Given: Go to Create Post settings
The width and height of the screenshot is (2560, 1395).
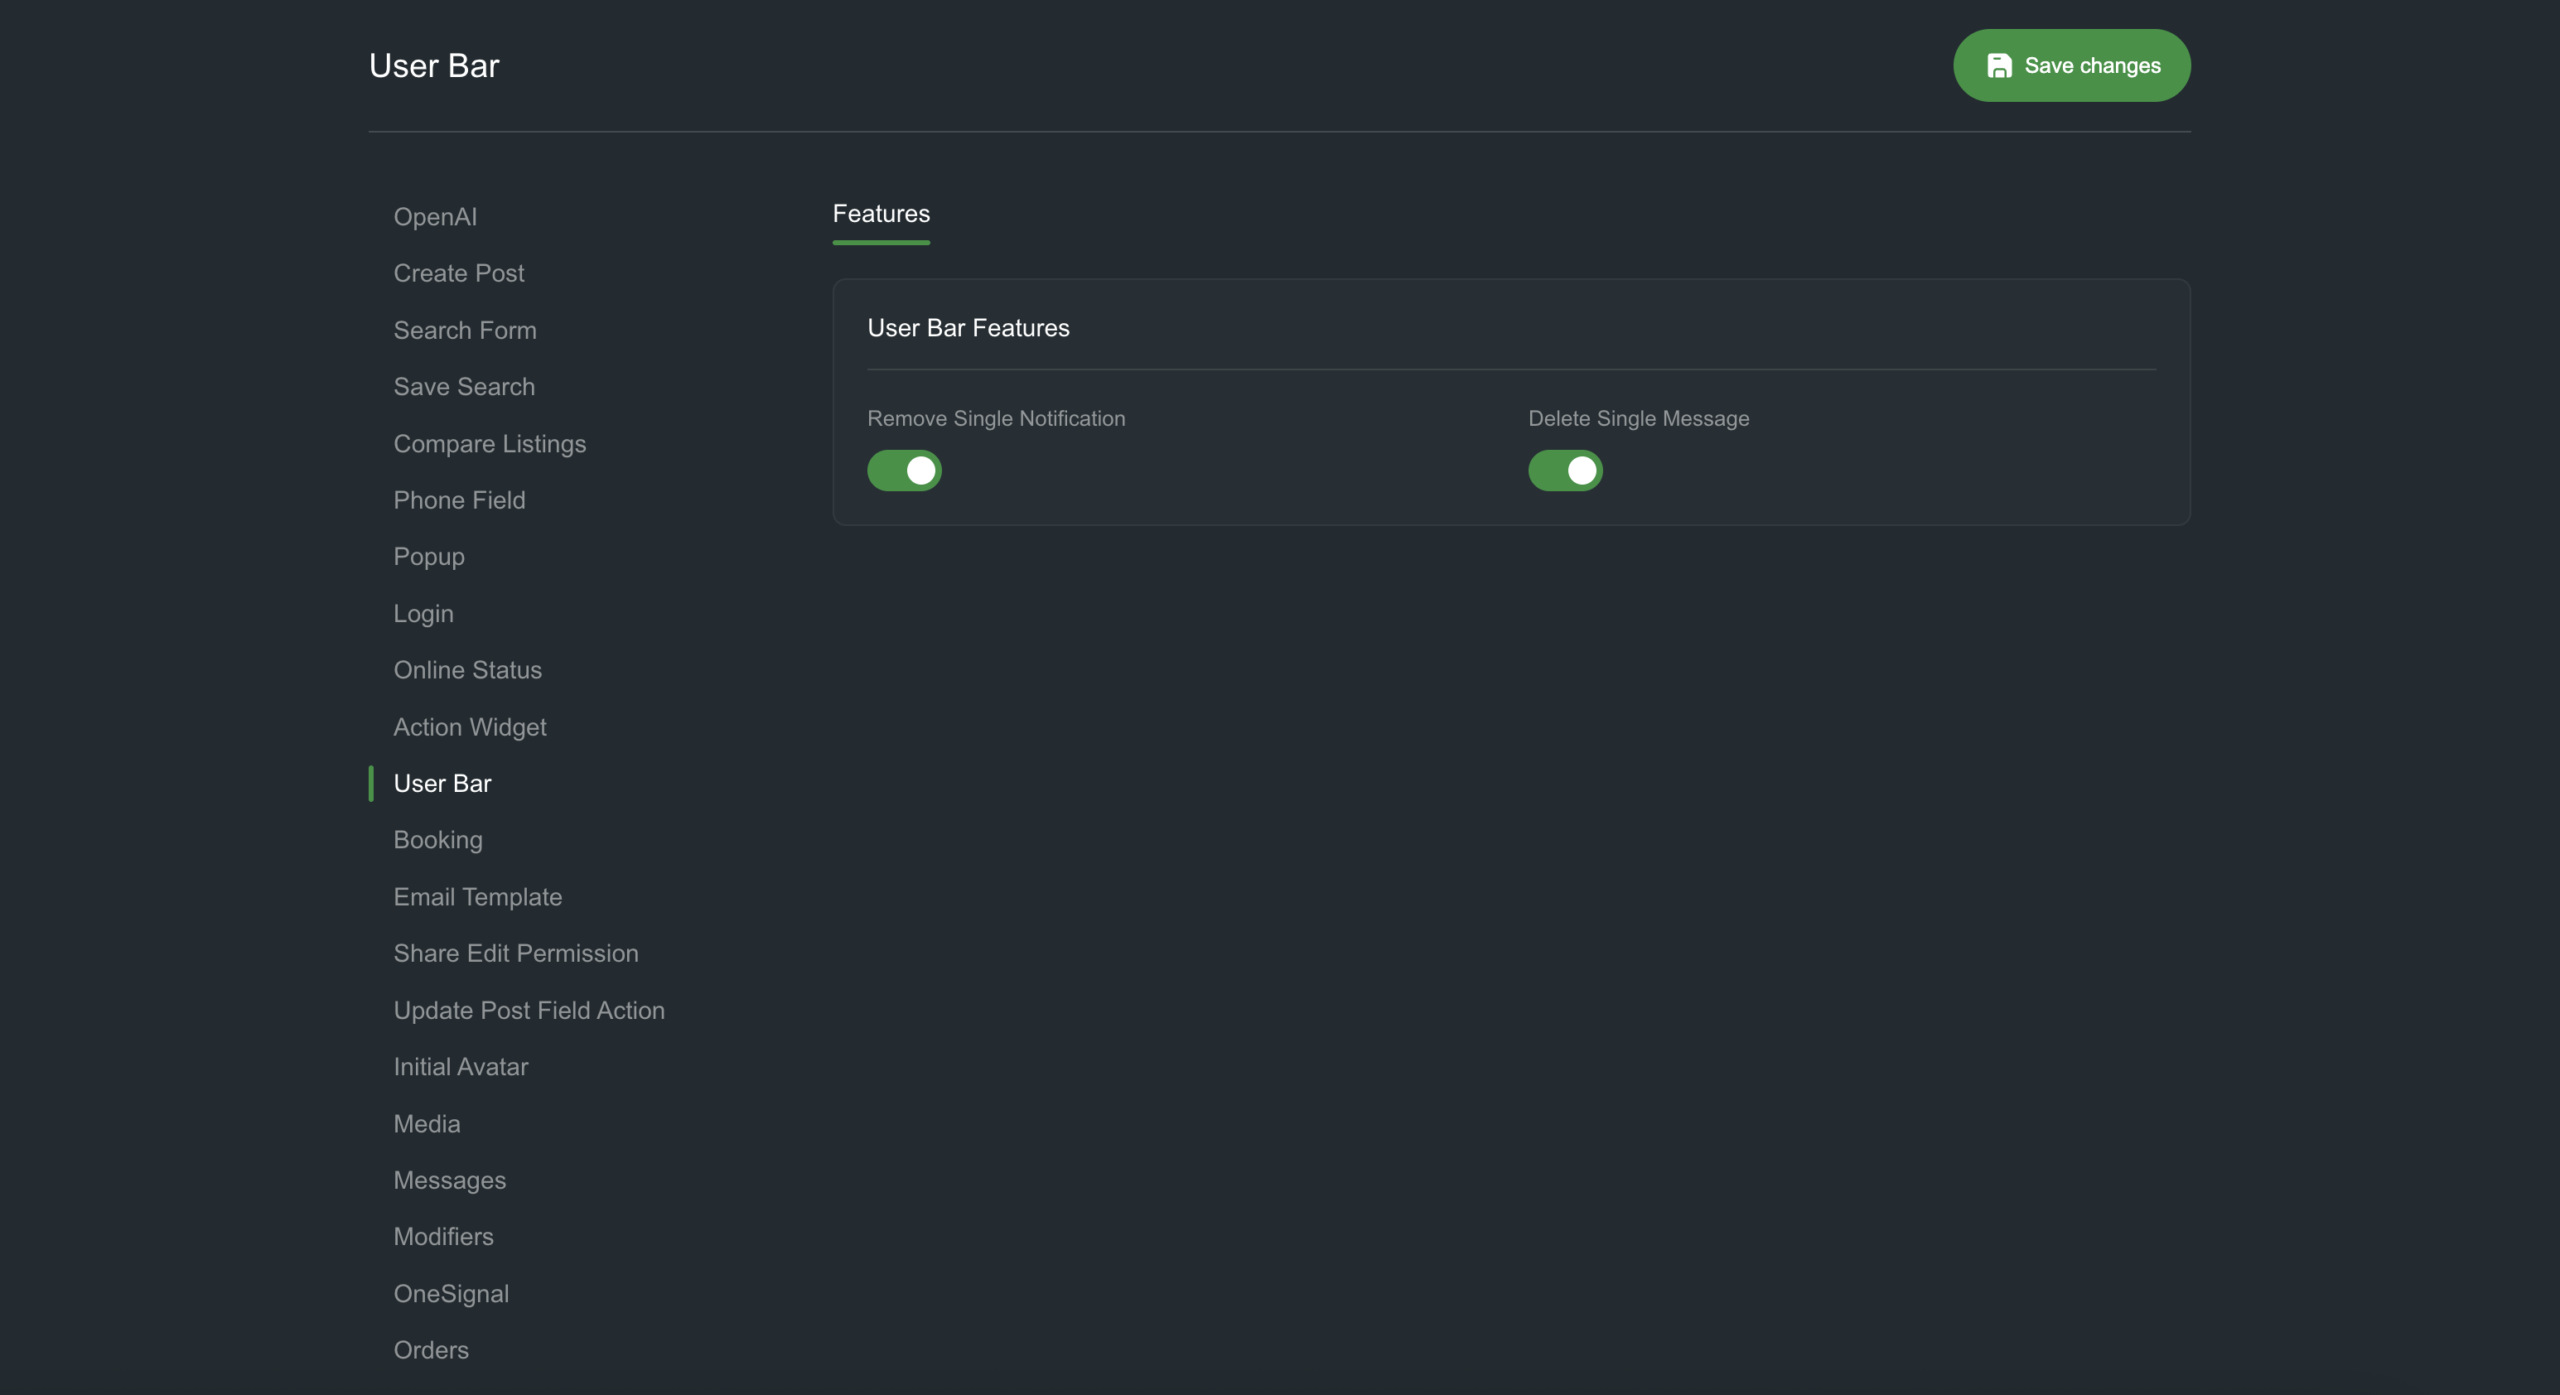Looking at the screenshot, I should pyautogui.click(x=459, y=273).
